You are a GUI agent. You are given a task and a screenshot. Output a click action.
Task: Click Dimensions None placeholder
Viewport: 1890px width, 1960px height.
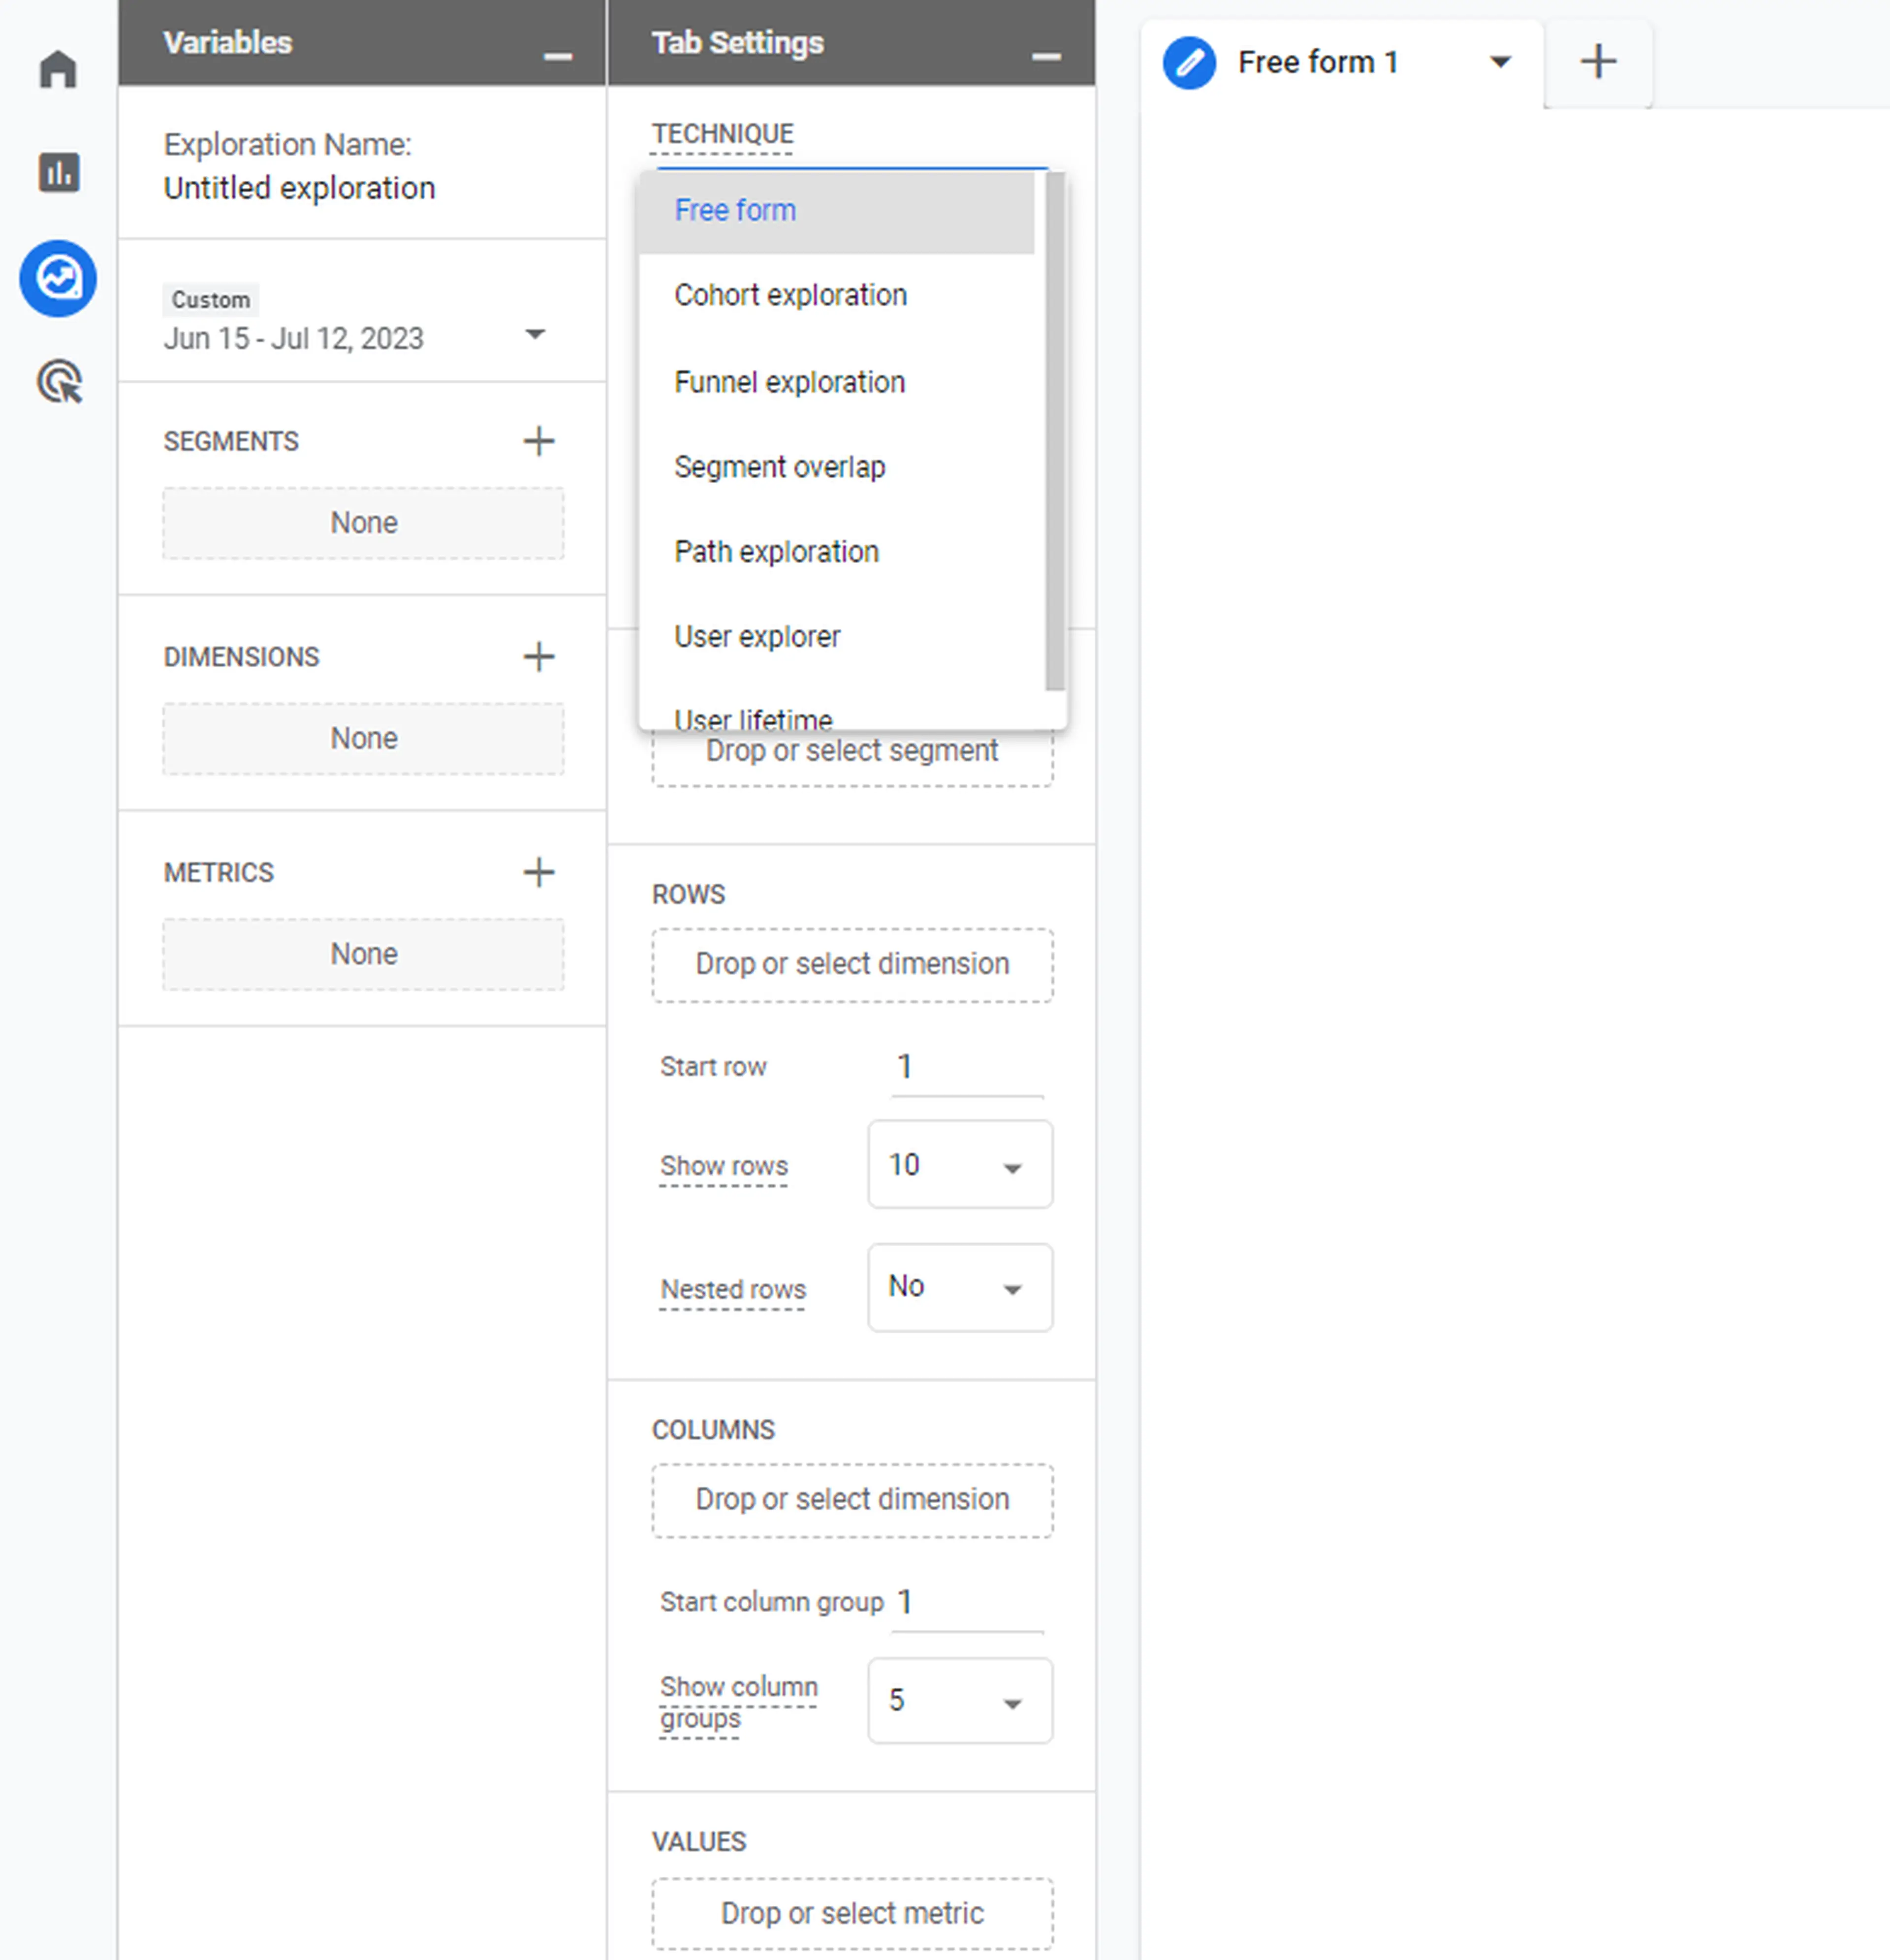[363, 739]
